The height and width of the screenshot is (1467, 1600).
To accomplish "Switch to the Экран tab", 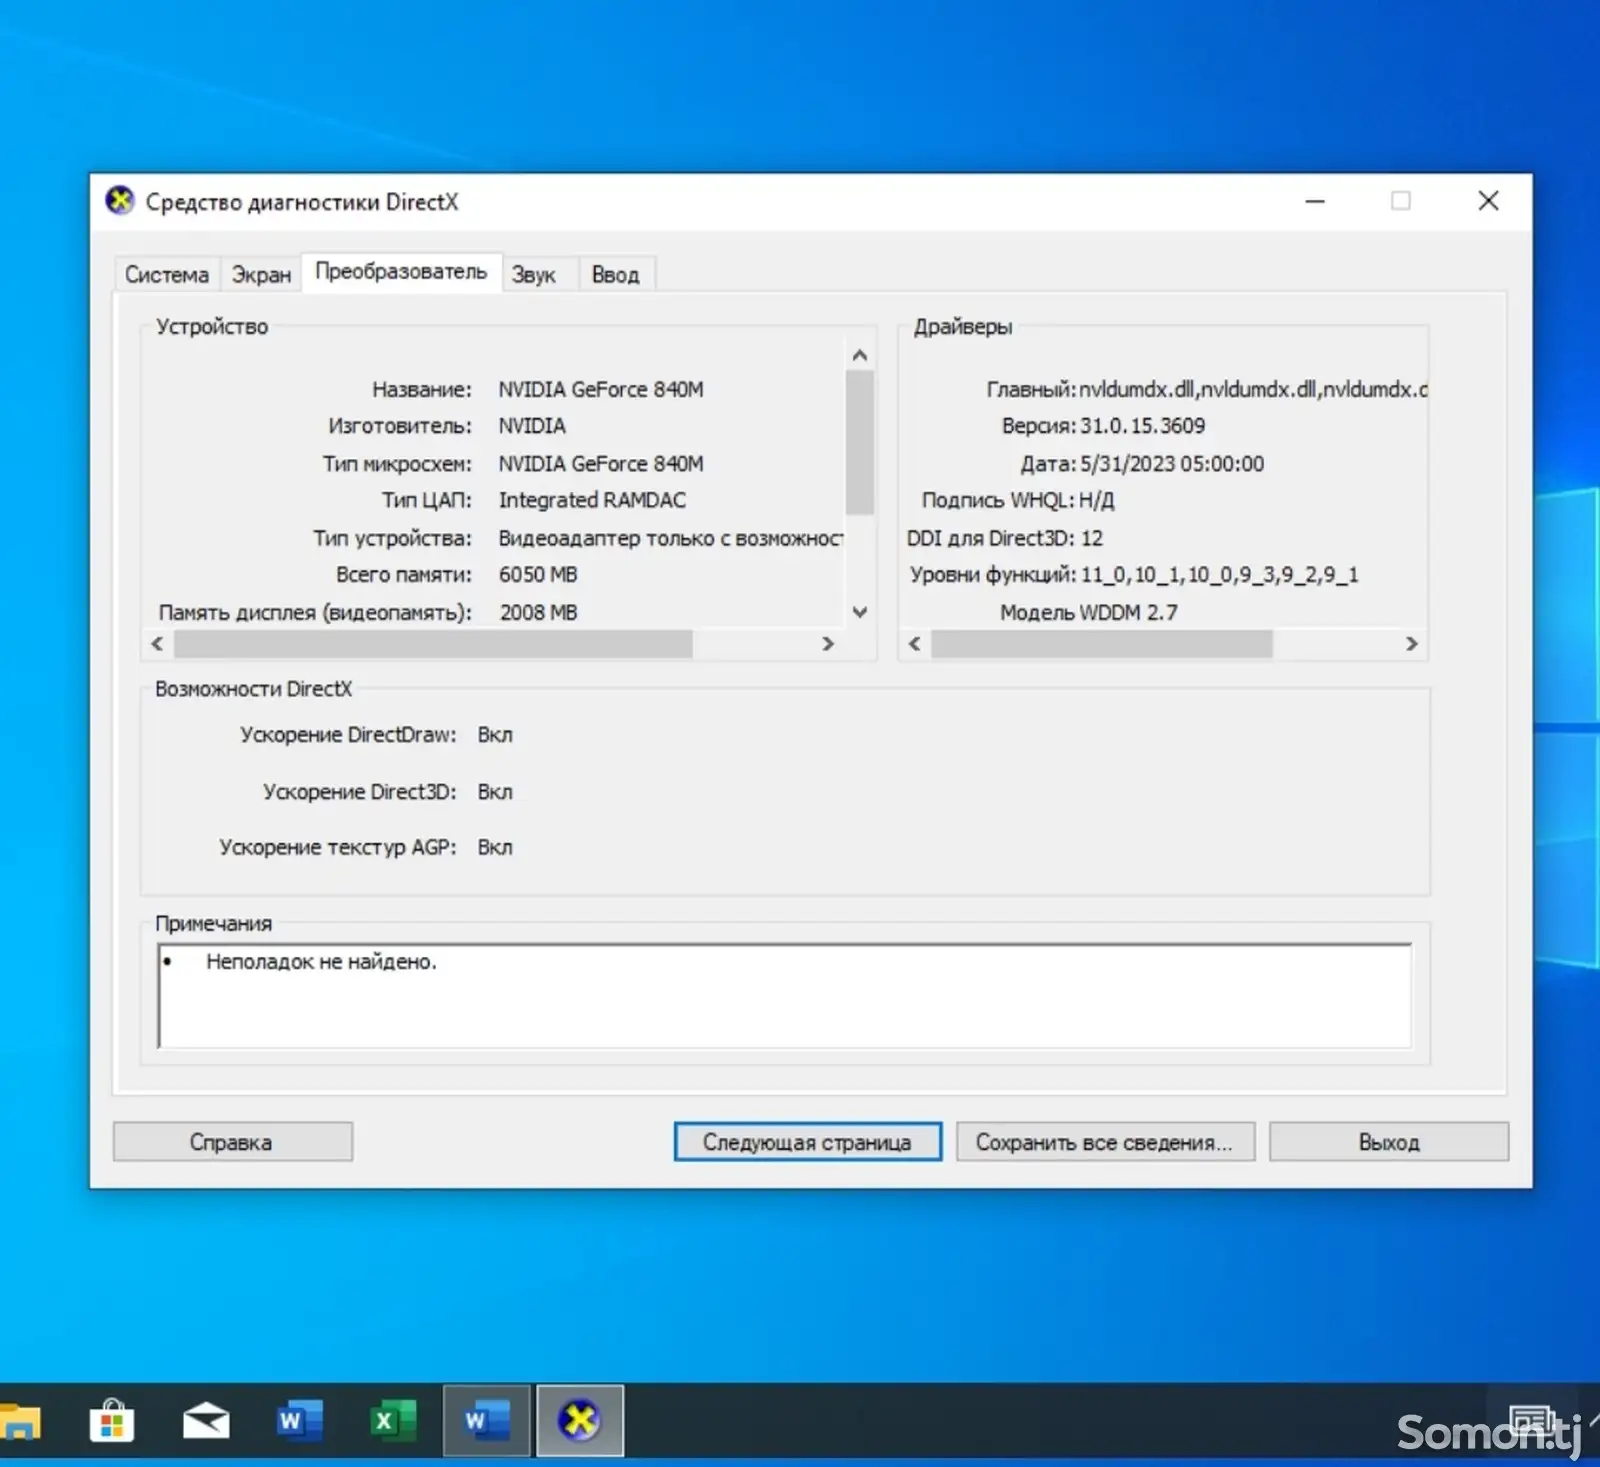I will 261,274.
